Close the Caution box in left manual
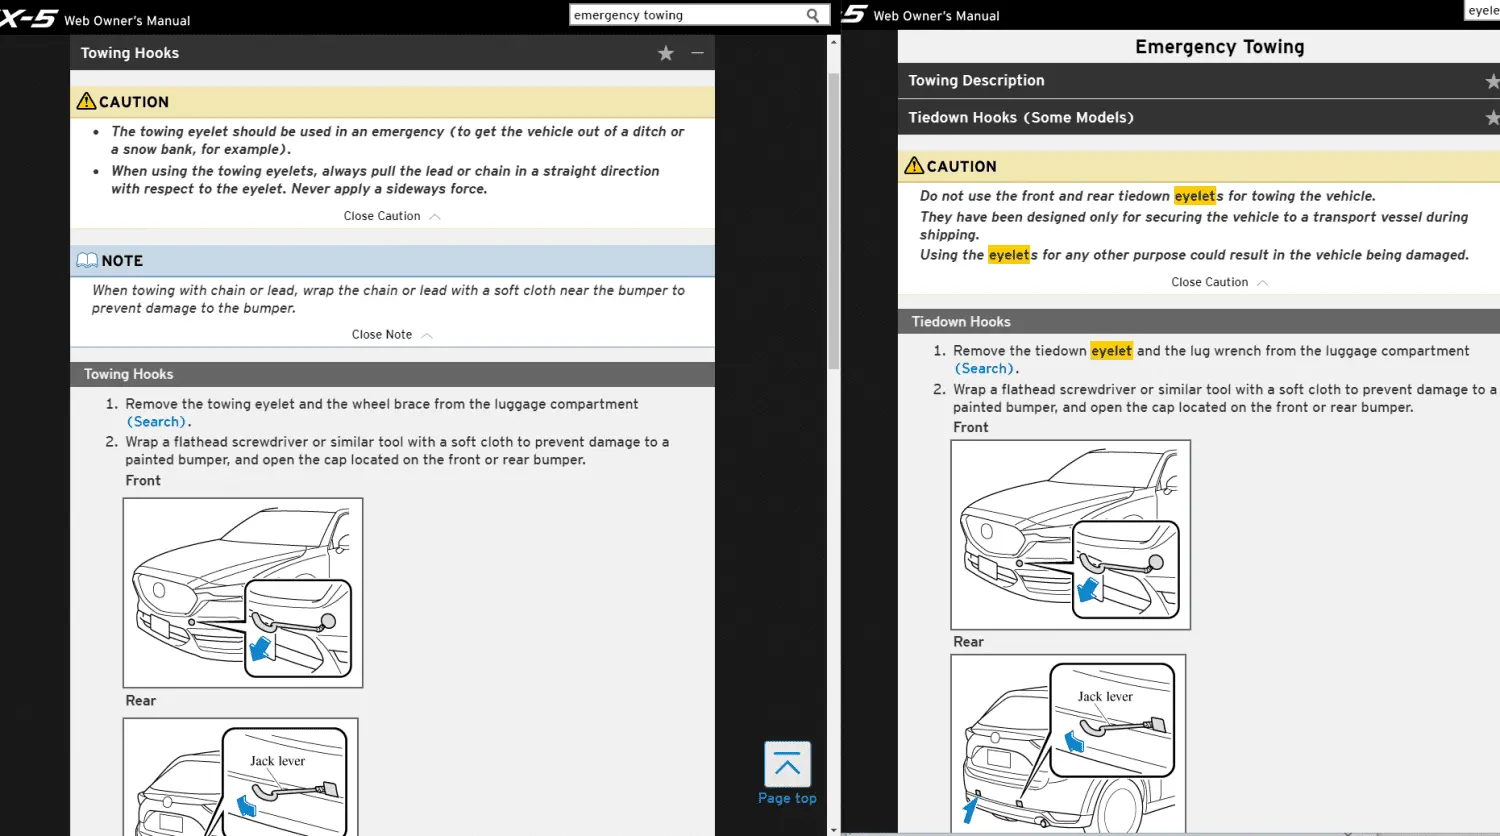 pyautogui.click(x=392, y=216)
